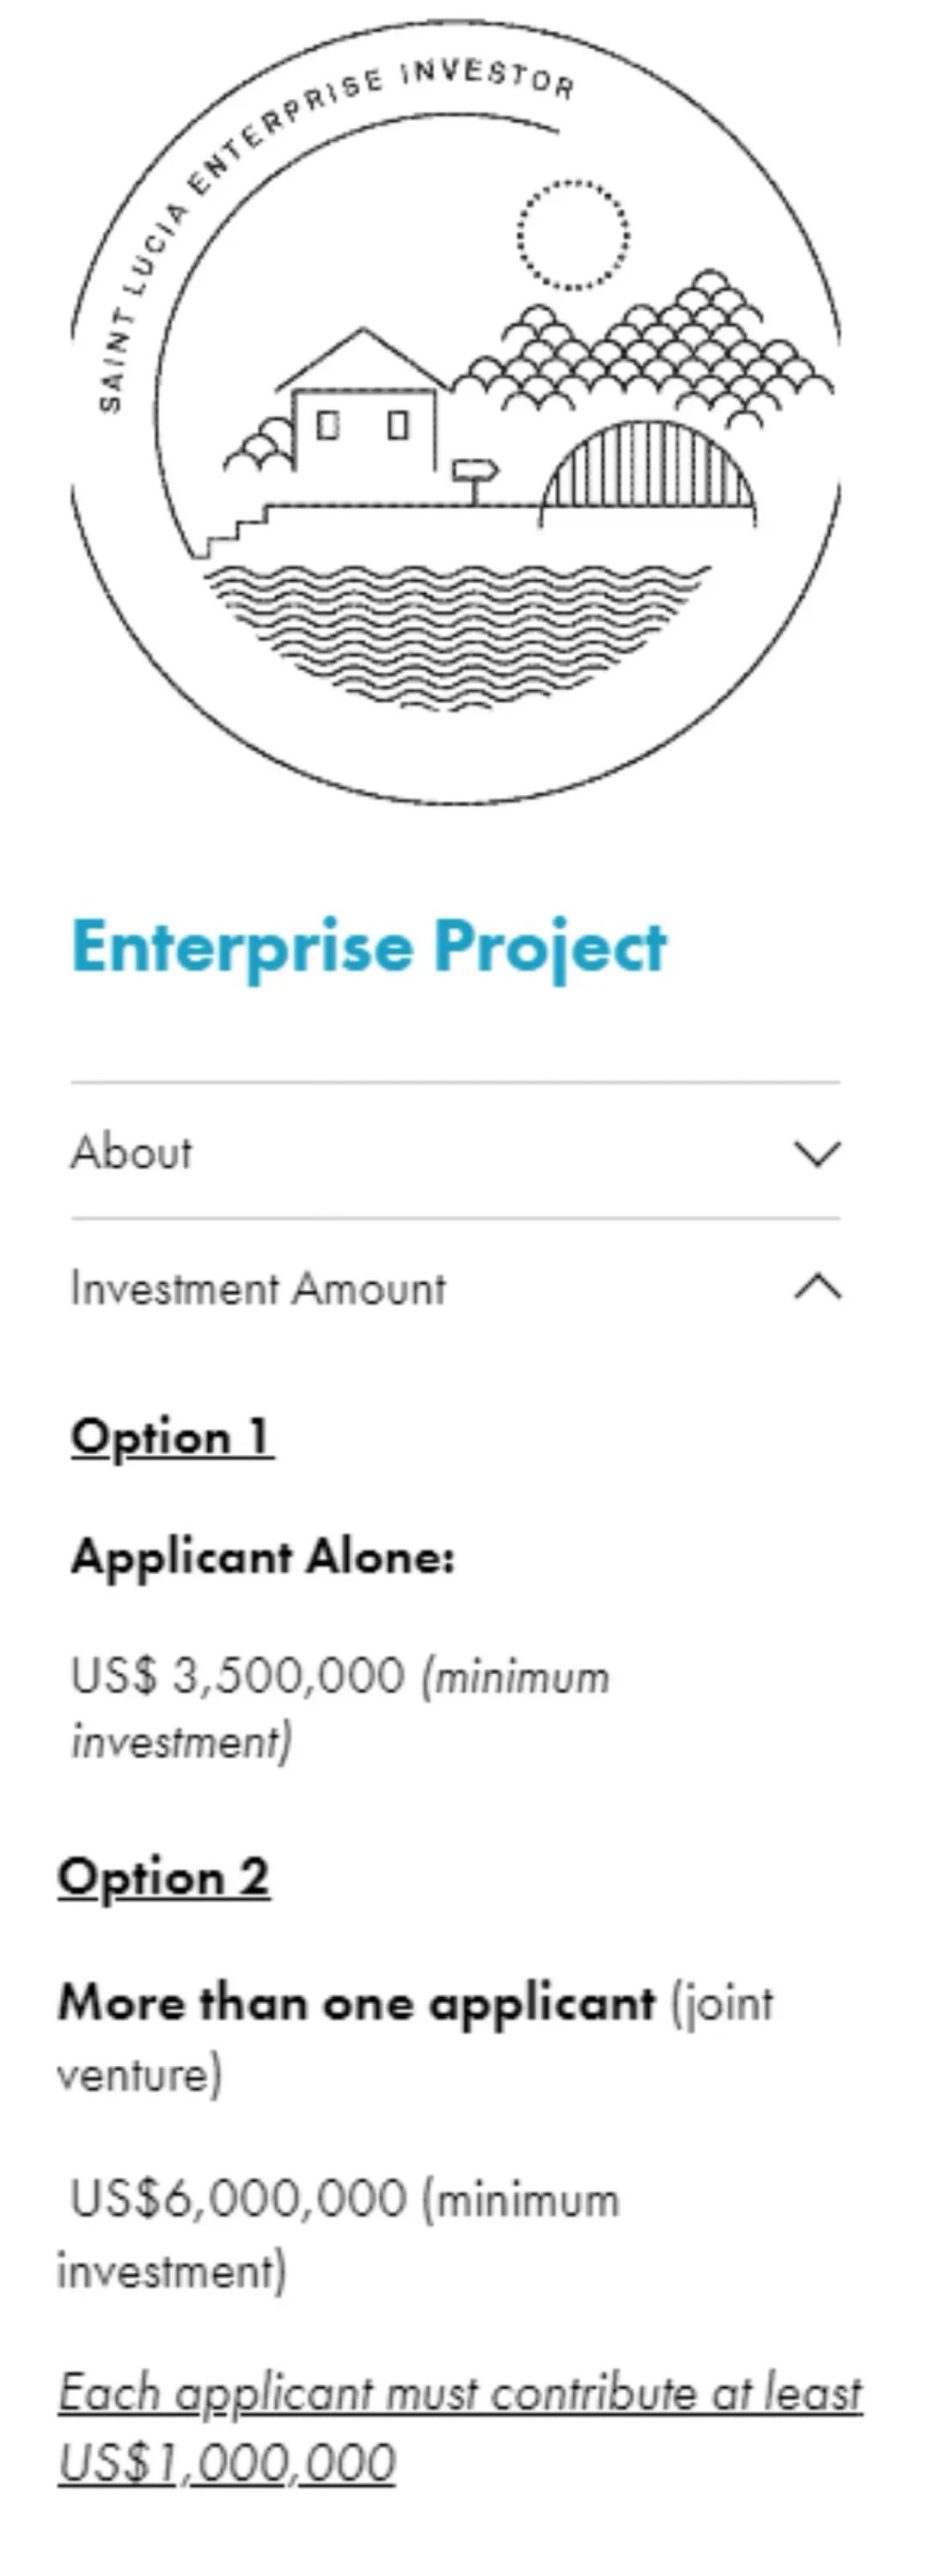Click the Applicant Alone bold label
Screen dimensions: 928x2560
263,1557
